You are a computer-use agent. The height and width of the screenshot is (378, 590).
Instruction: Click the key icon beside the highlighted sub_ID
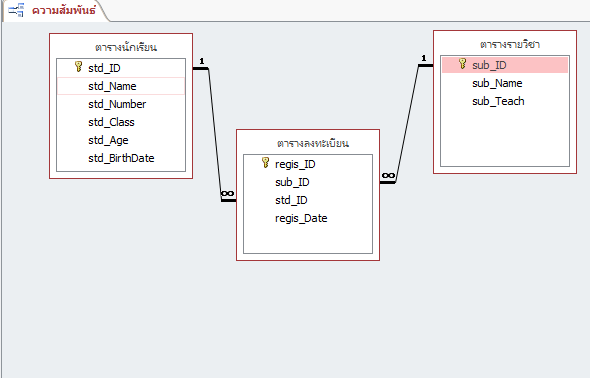(462, 64)
